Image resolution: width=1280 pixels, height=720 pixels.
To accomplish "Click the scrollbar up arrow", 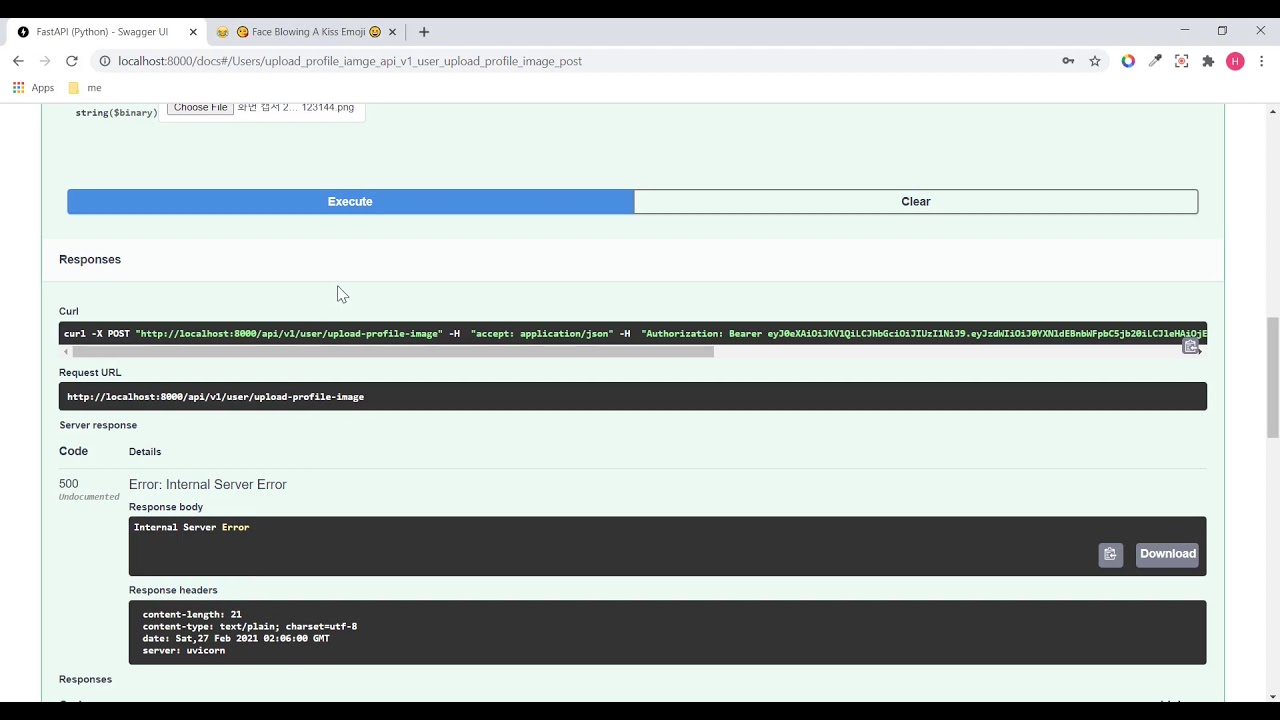I will pyautogui.click(x=1272, y=109).
